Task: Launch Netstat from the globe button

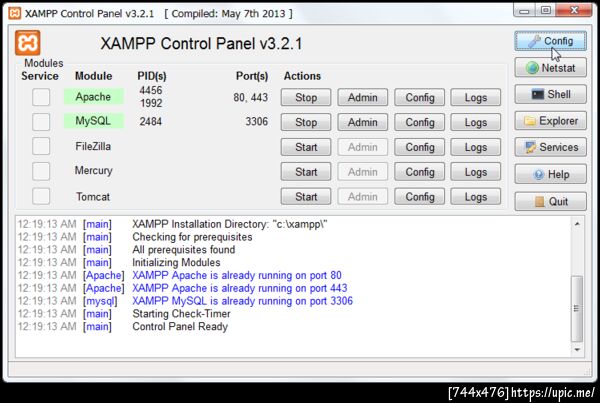Action: [x=550, y=68]
